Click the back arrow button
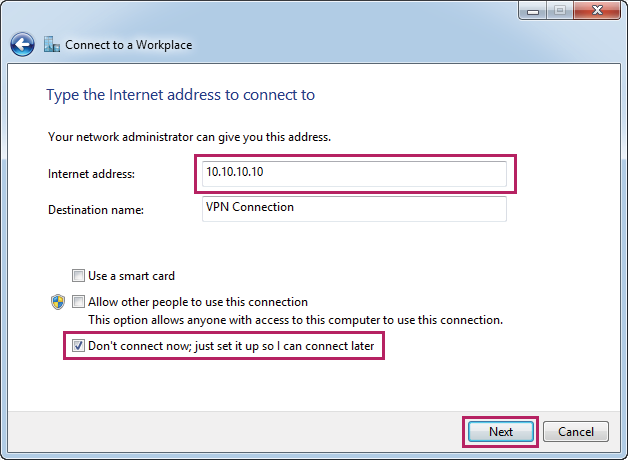The width and height of the screenshot is (628, 460). click(22, 45)
